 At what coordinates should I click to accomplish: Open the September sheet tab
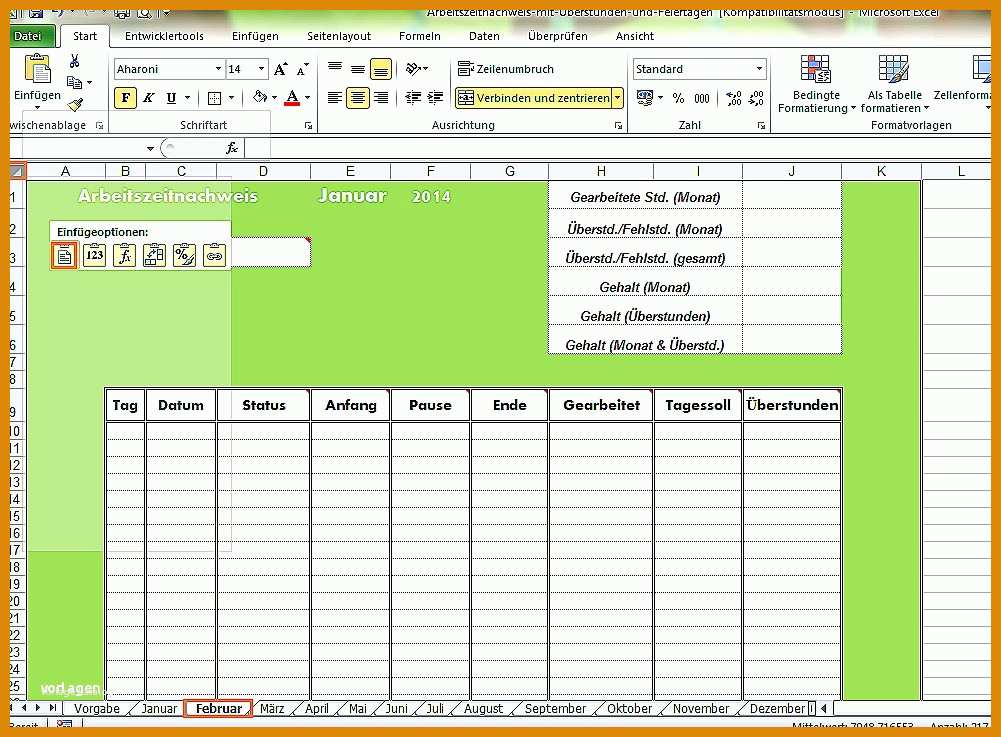coord(555,709)
